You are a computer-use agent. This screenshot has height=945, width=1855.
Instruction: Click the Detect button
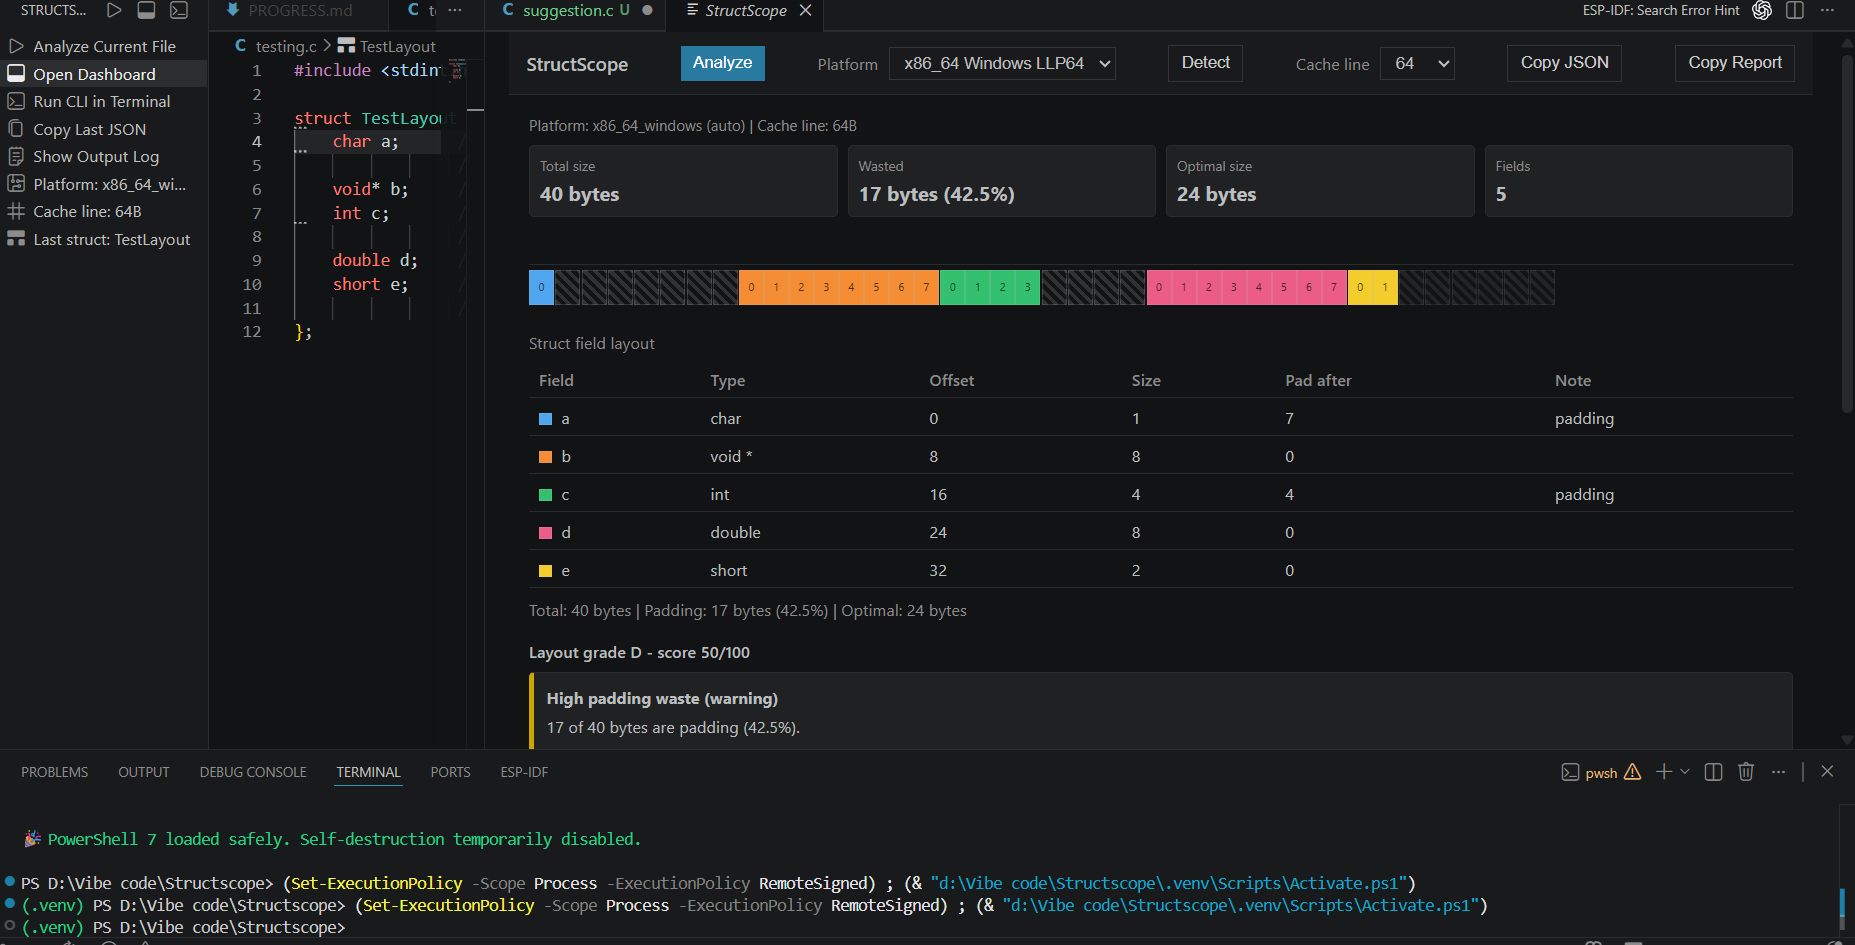pyautogui.click(x=1205, y=62)
